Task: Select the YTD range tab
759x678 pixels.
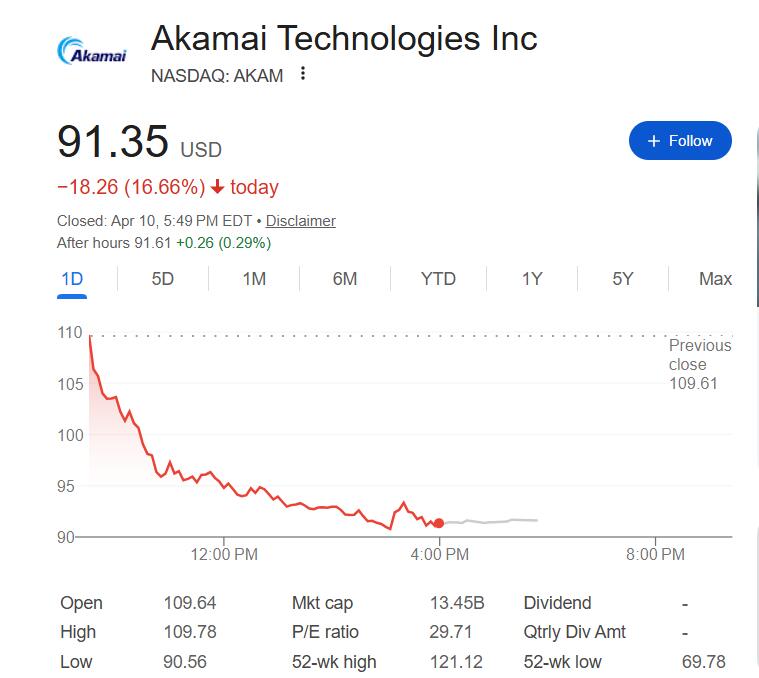Action: (438, 279)
